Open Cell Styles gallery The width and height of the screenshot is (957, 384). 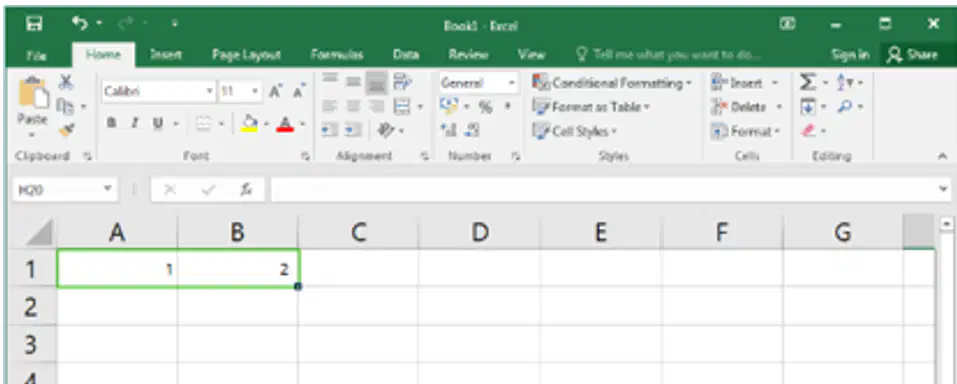(576, 131)
